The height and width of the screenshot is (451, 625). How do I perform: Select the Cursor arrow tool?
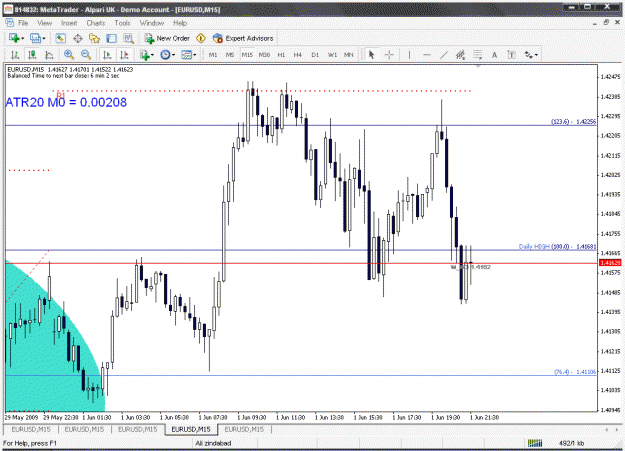(x=371, y=55)
